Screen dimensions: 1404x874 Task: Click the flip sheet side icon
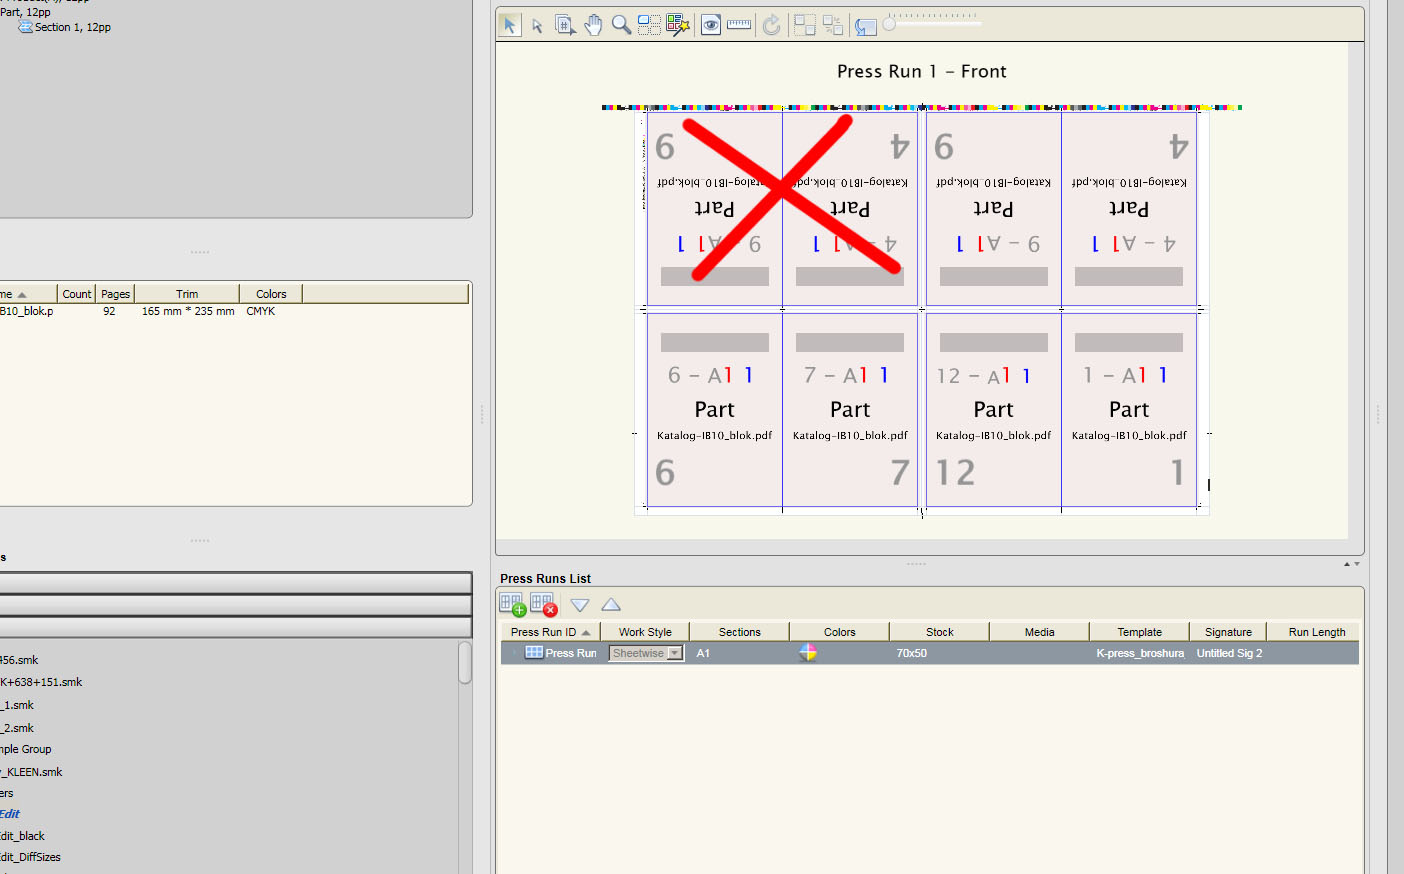click(866, 26)
